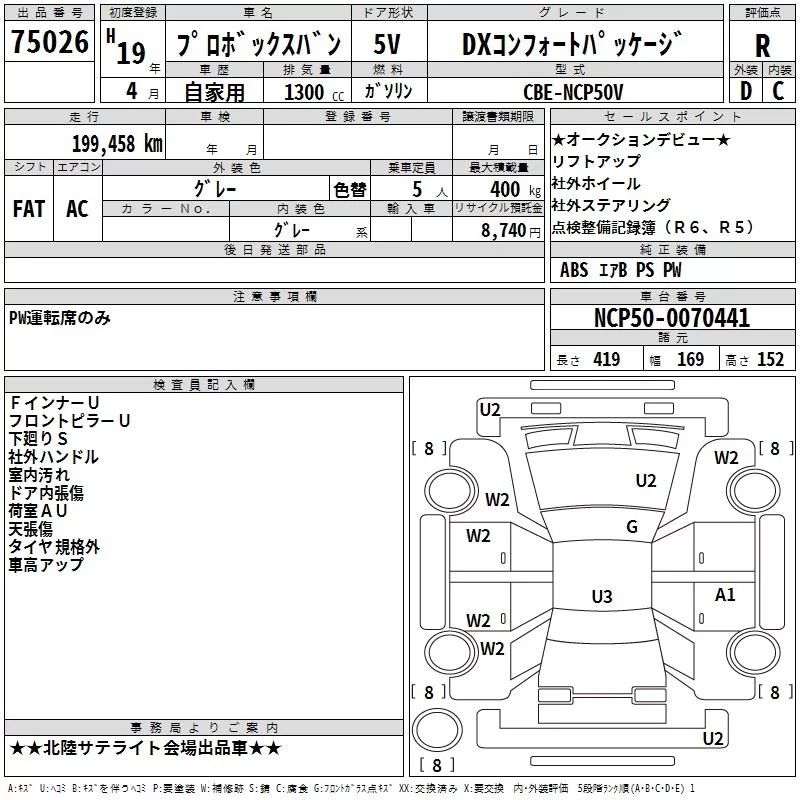
Task: Click inspector note 天張傷
Action: click(31, 529)
